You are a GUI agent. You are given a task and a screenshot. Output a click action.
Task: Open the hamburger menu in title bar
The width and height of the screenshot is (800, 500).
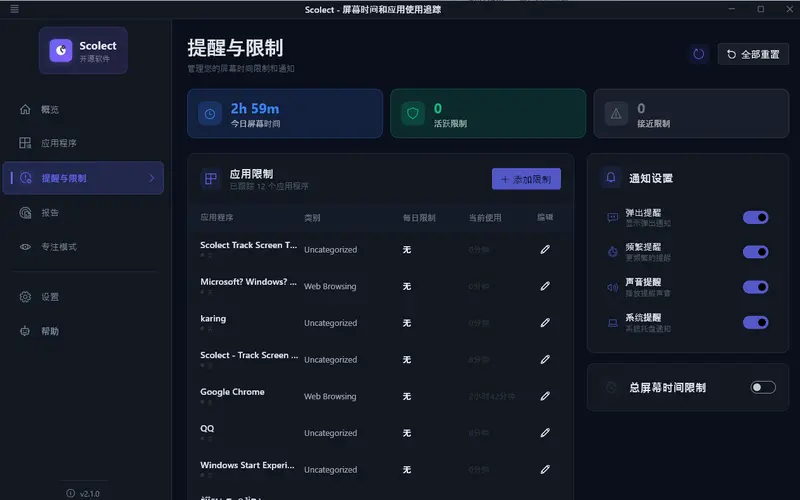click(x=14, y=9)
